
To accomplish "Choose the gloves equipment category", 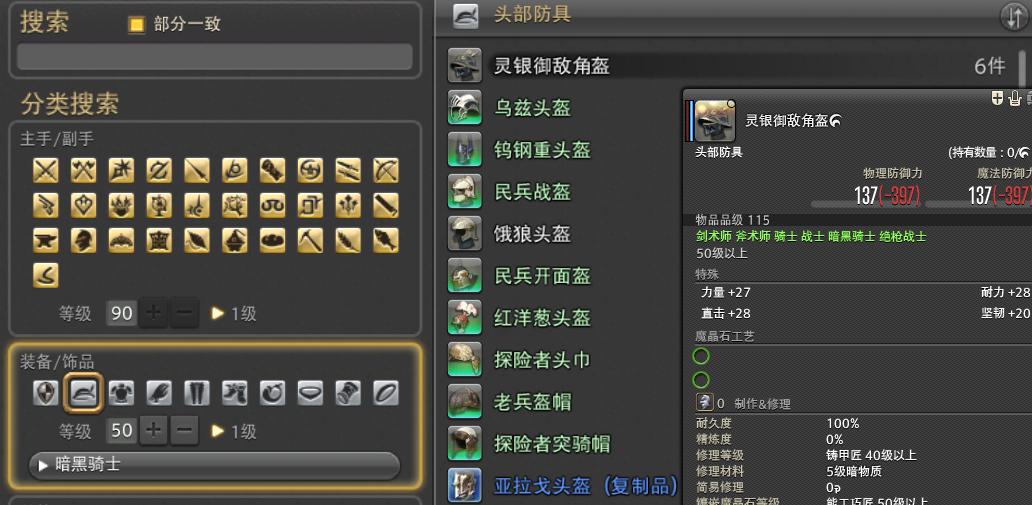I will tap(159, 393).
